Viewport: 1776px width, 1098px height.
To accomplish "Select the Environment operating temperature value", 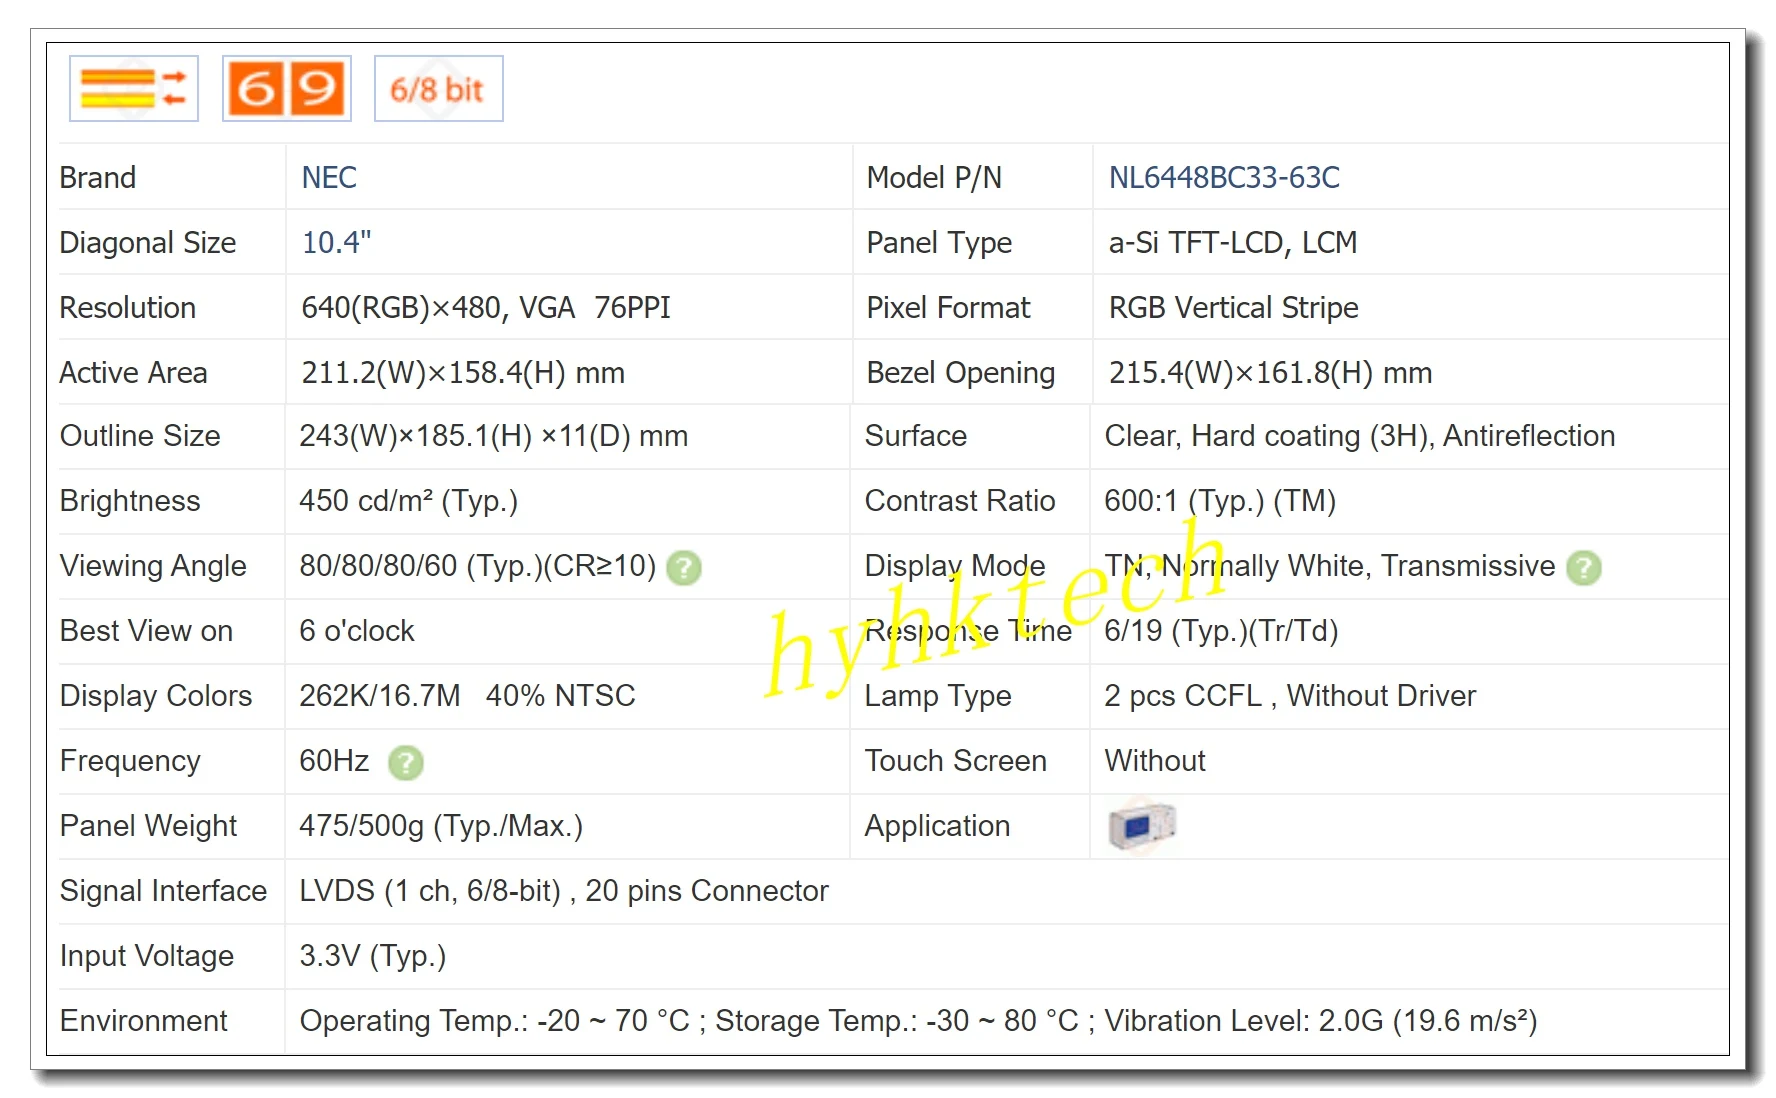I will pos(495,1021).
